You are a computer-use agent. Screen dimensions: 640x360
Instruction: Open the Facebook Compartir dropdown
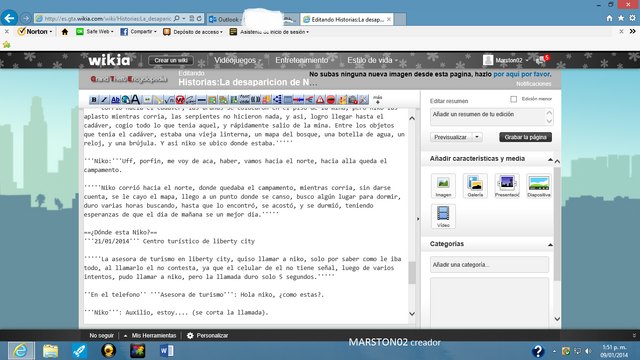[138, 31]
